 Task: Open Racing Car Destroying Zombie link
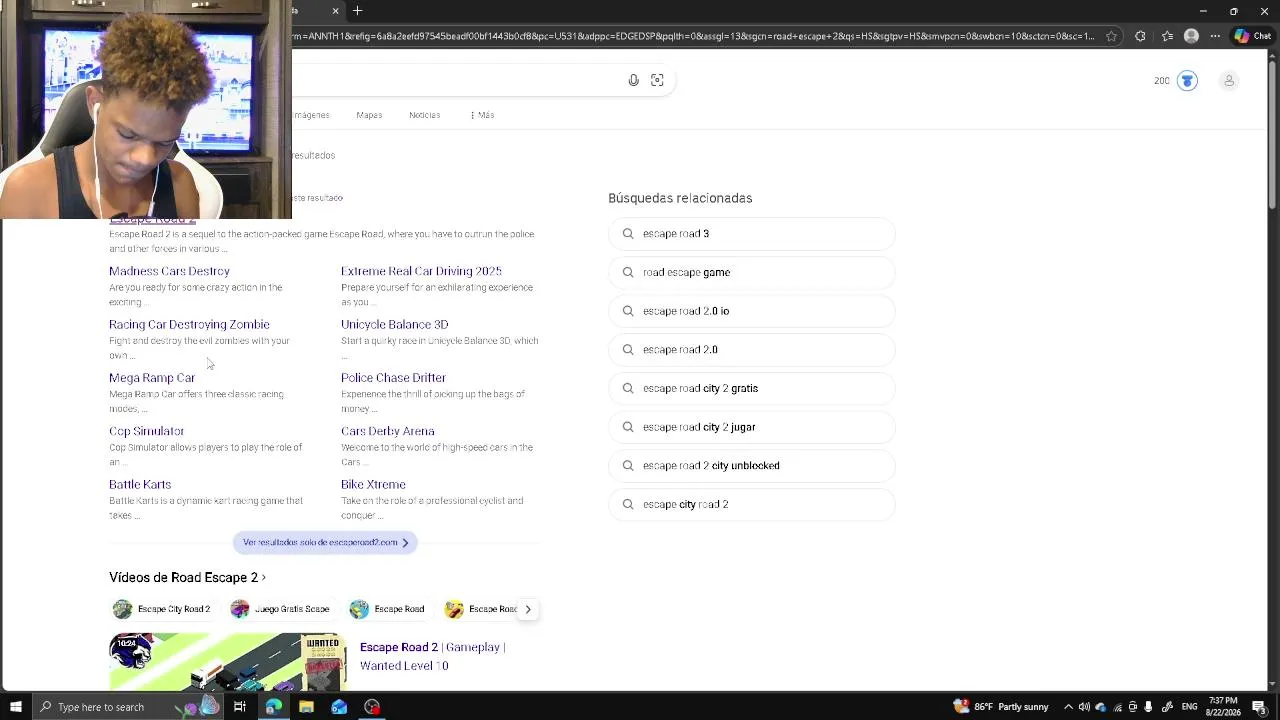point(189,324)
